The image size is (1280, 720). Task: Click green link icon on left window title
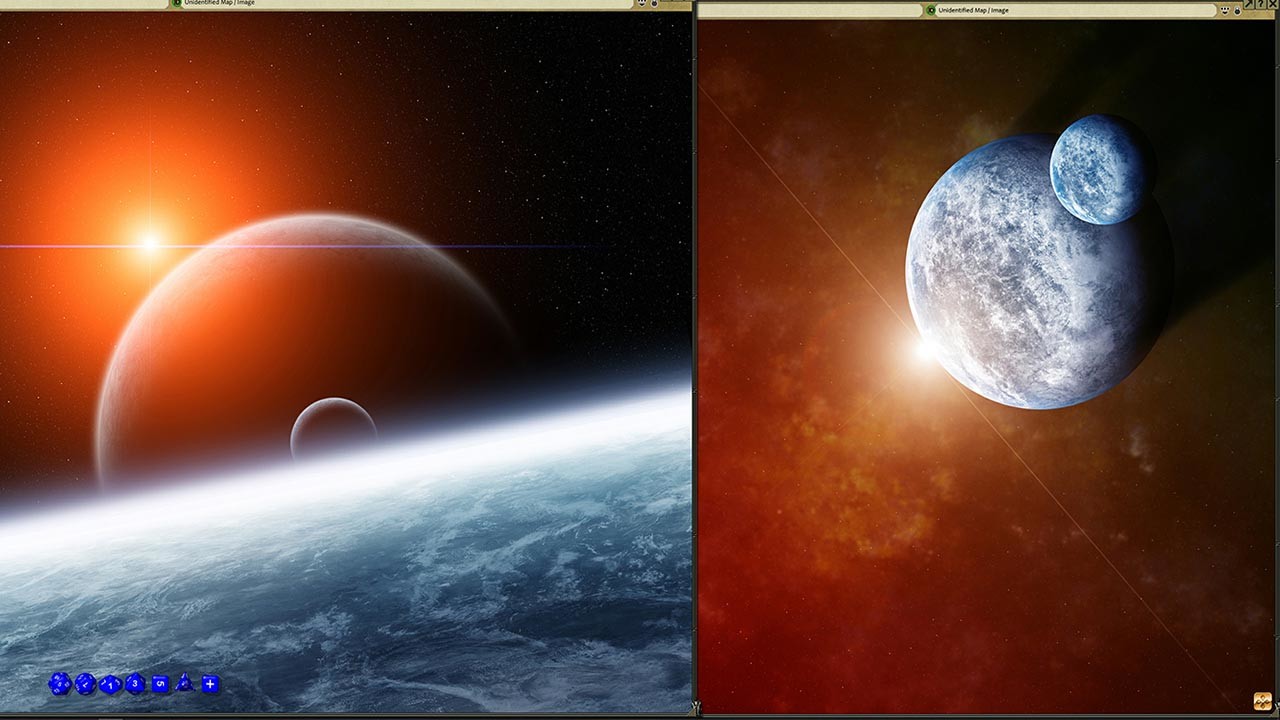(x=177, y=3)
